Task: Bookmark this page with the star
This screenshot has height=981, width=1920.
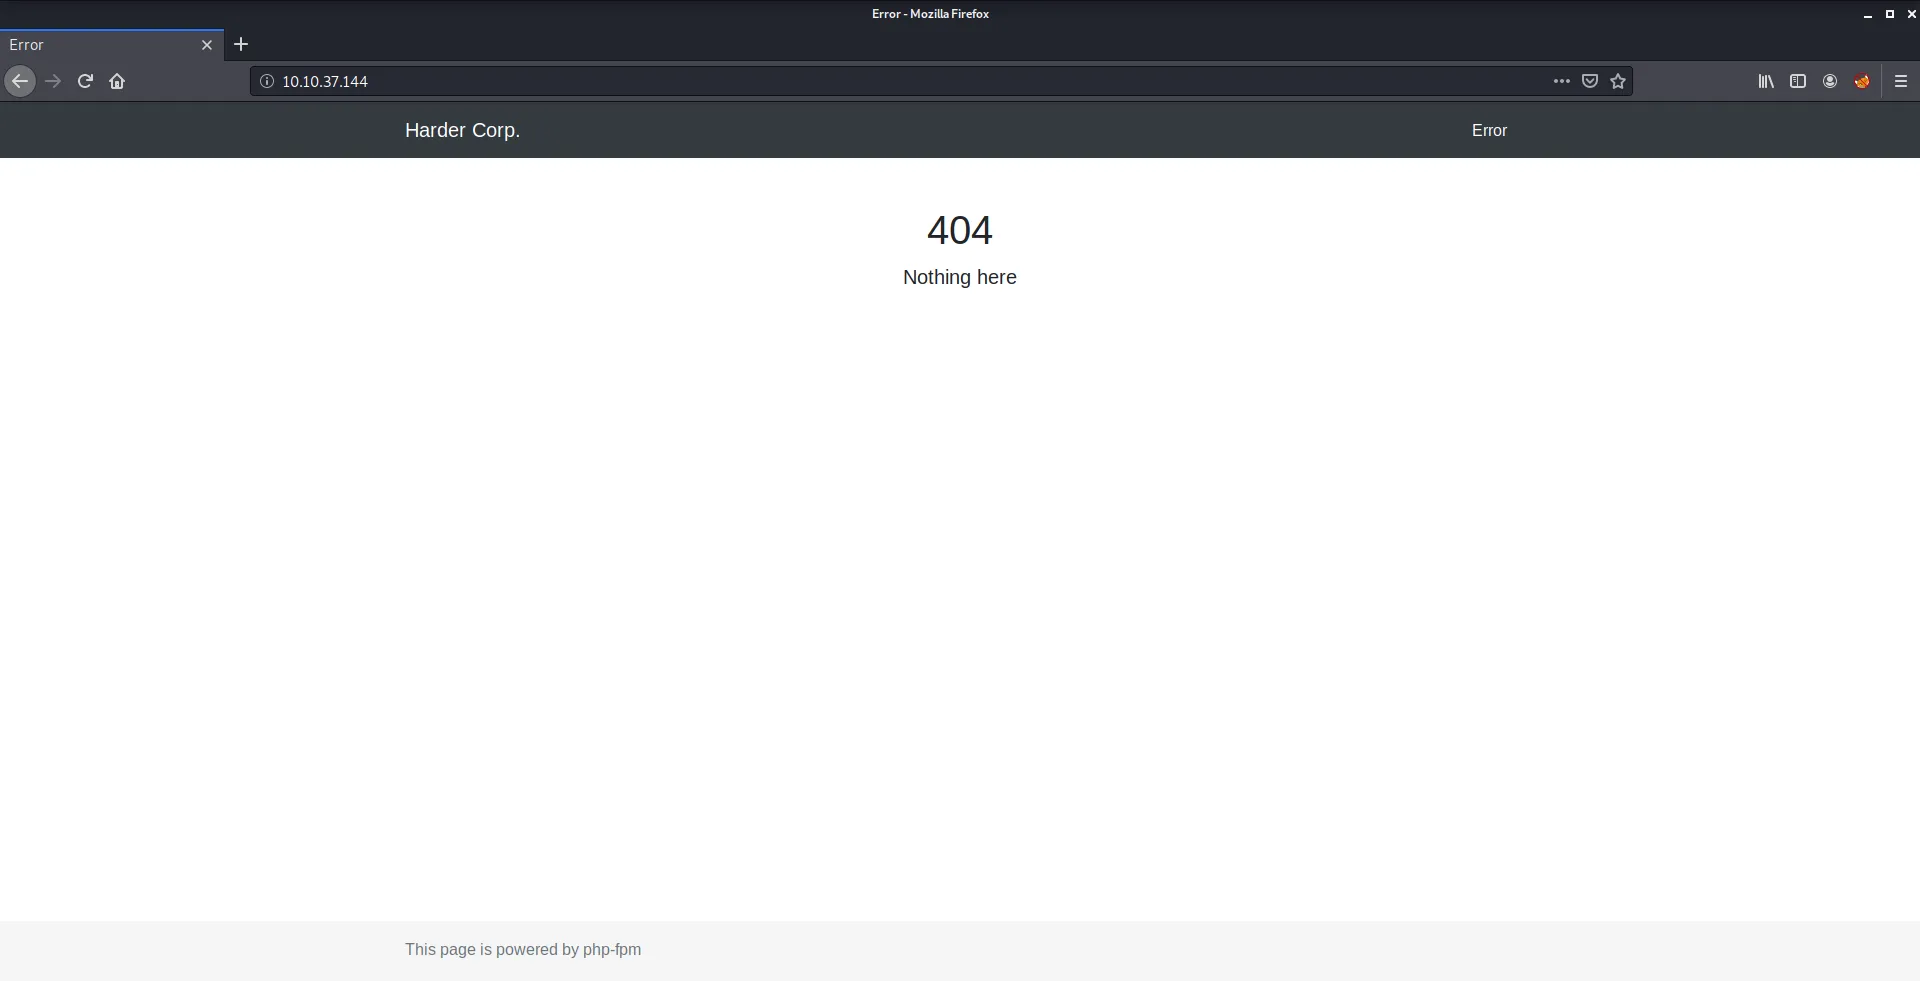Action: click(x=1618, y=81)
